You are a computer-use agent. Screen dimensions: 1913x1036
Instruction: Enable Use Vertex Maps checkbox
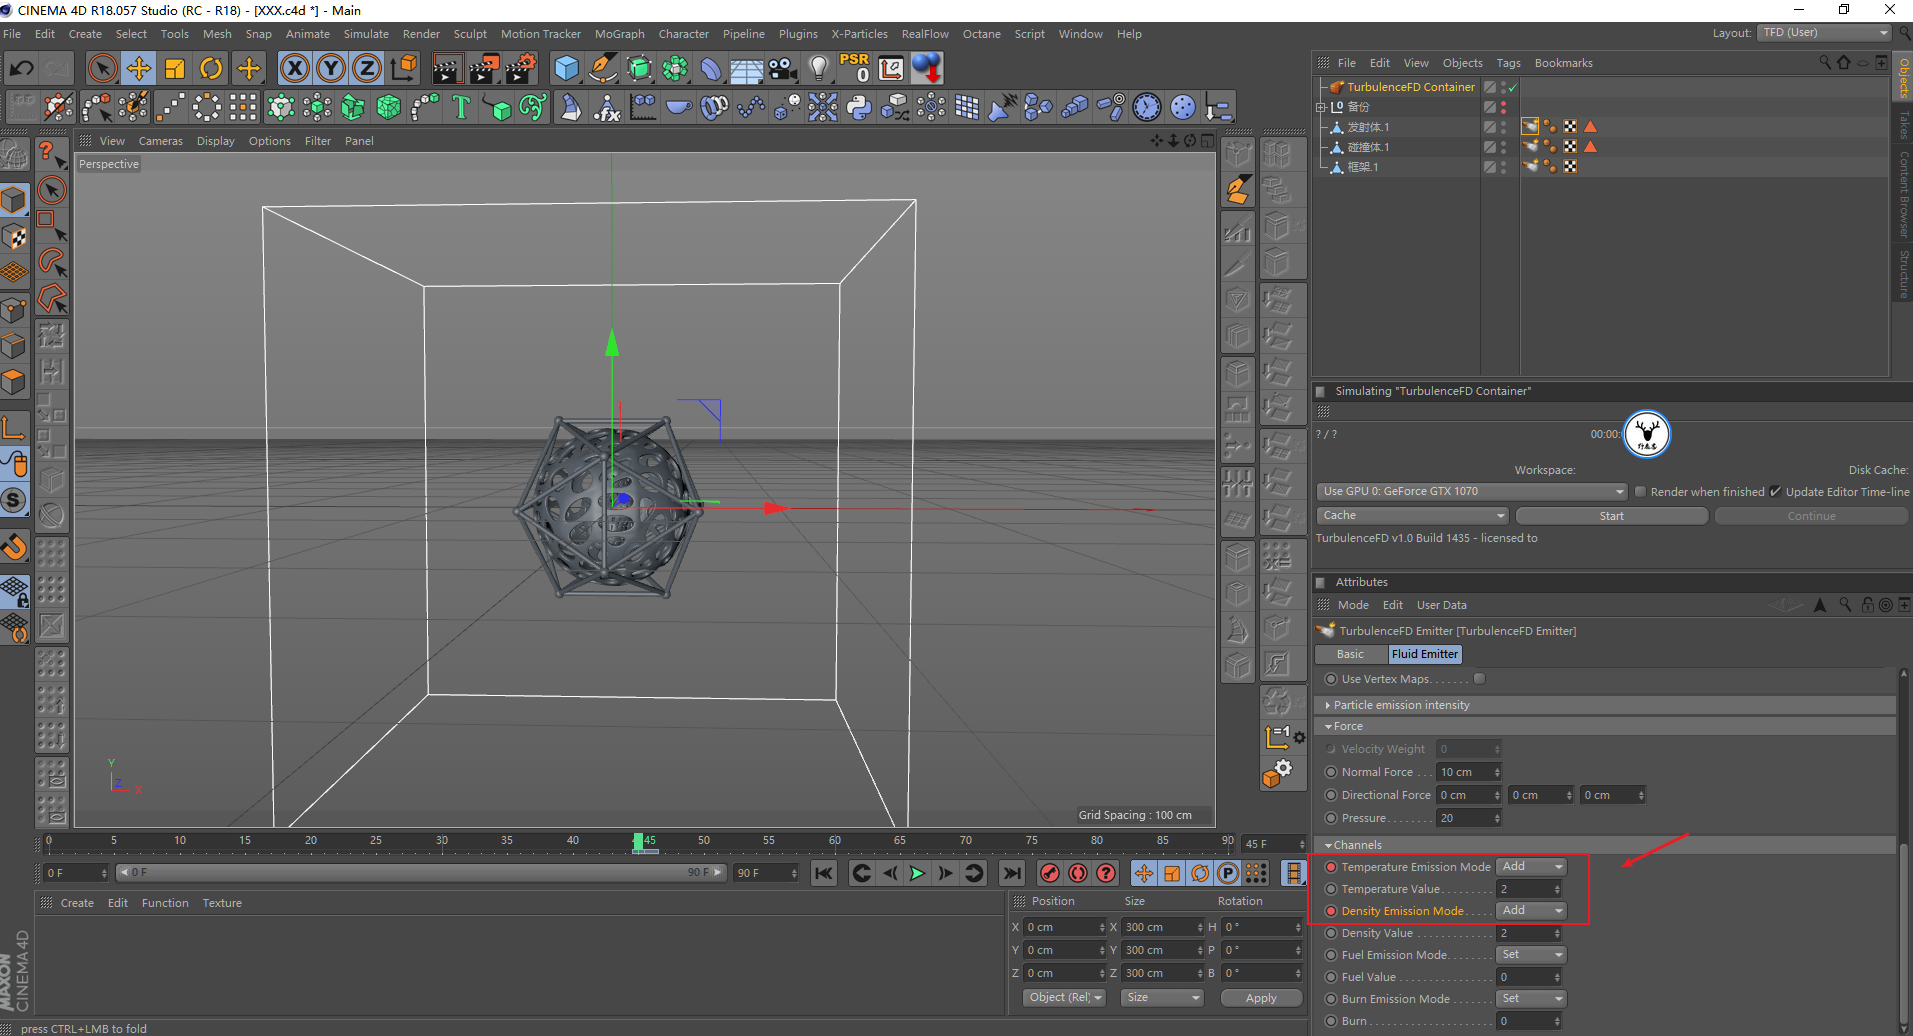pyautogui.click(x=1479, y=679)
